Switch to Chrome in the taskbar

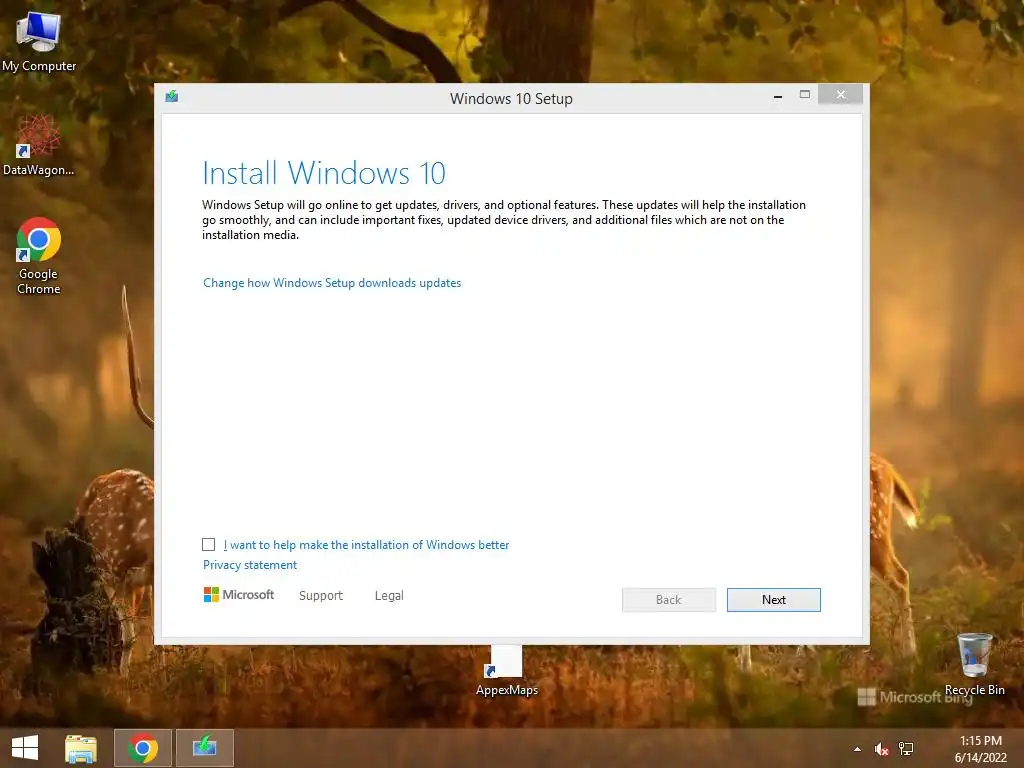point(143,748)
